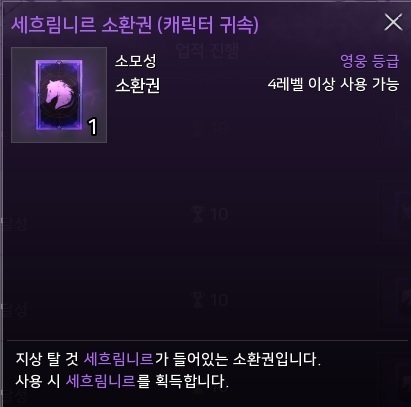Click the quantity number 1 on item icon

[x=93, y=127]
